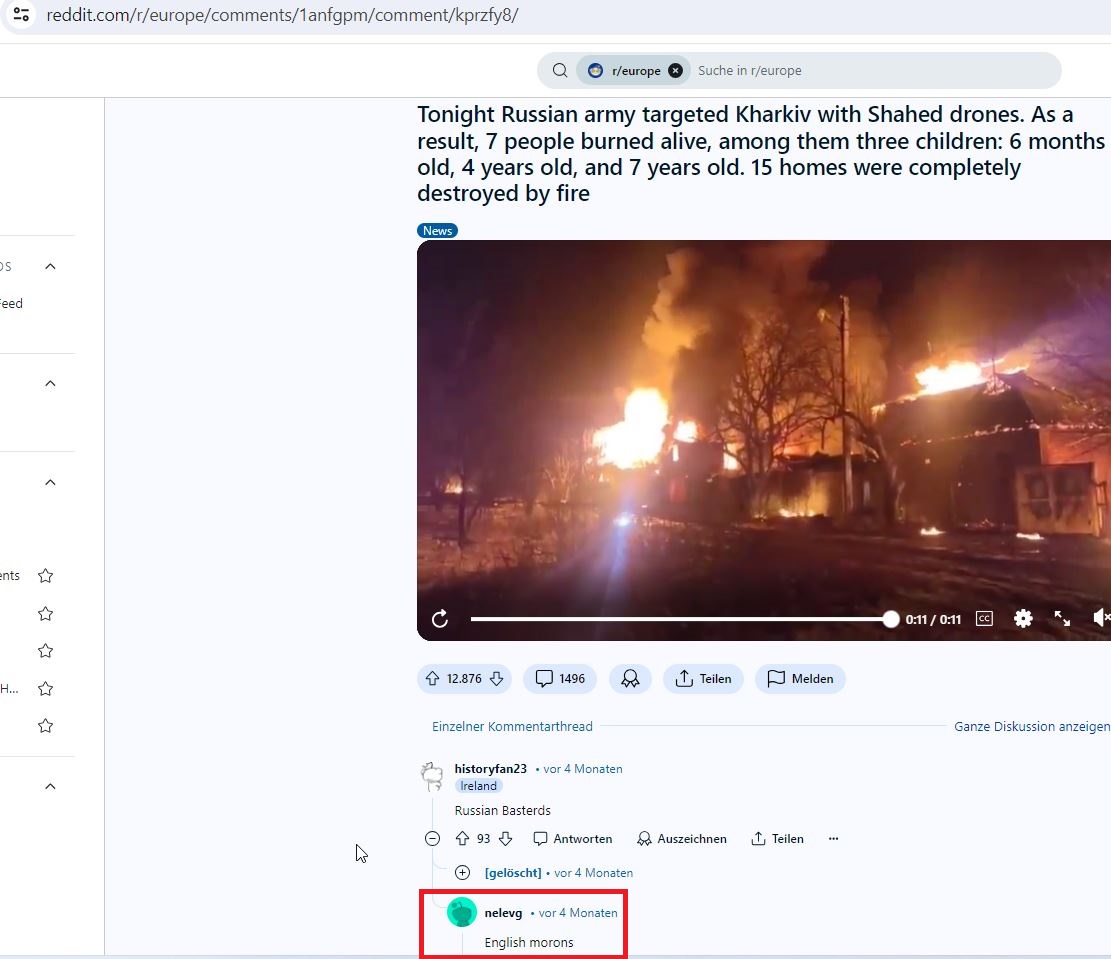Open video settings gear
The width and height of the screenshot is (1111, 959).
1023,619
